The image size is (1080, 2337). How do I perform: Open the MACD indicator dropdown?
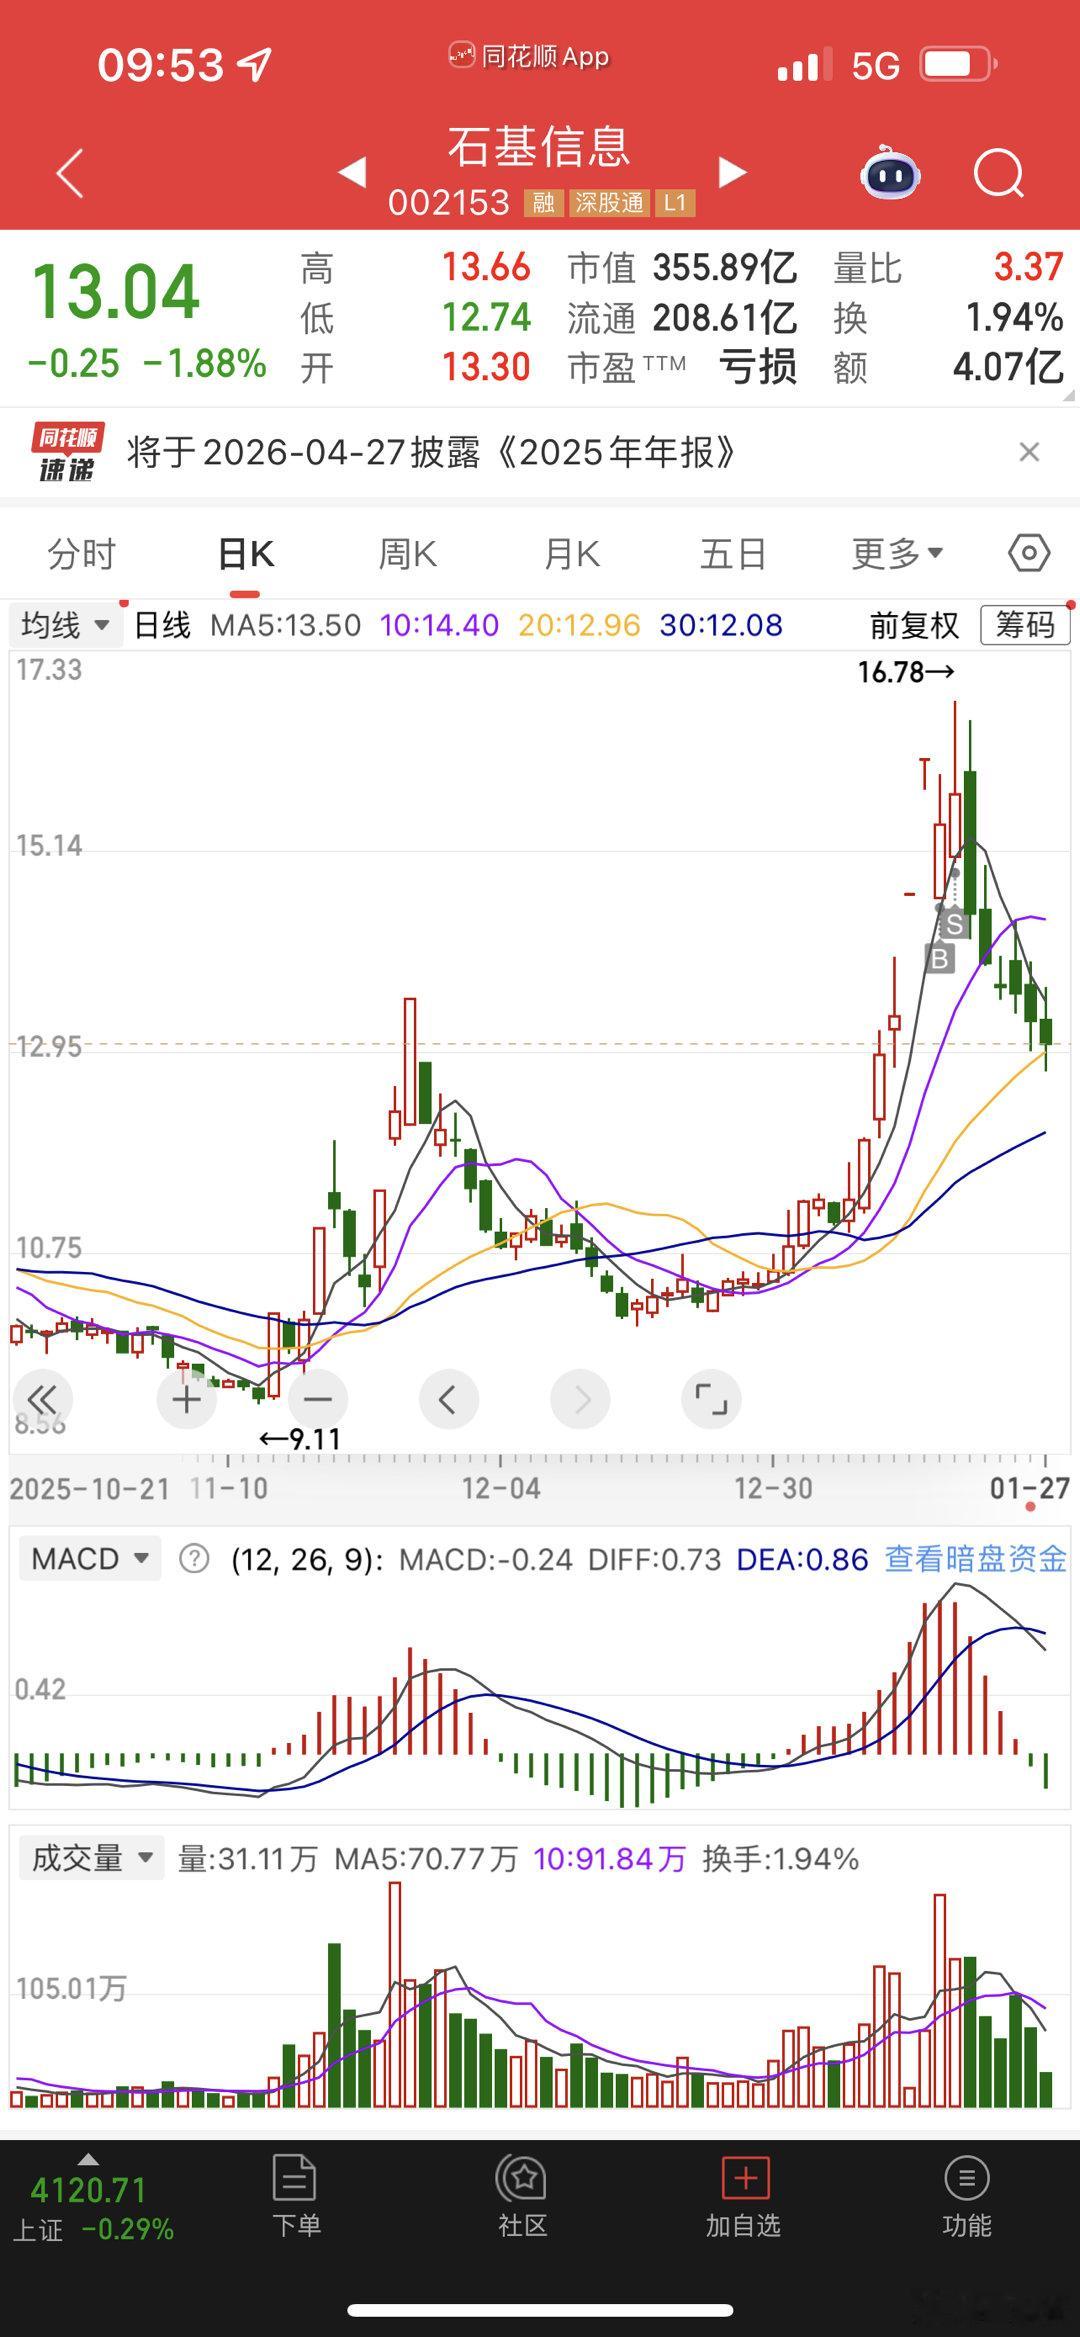[89, 1559]
